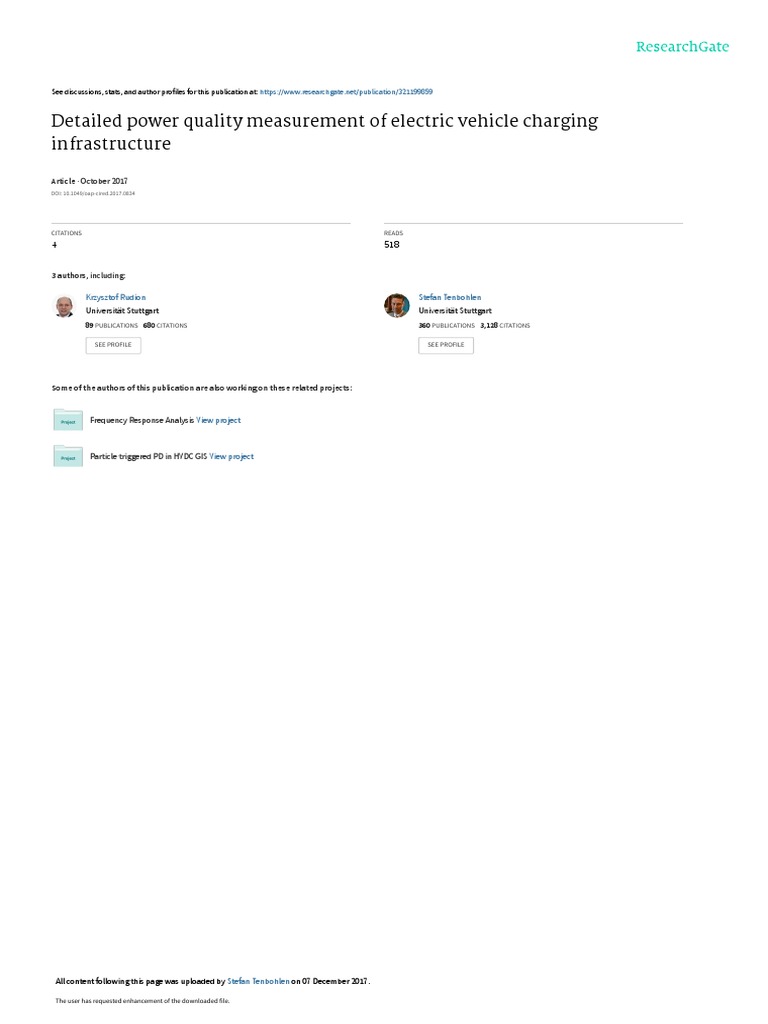Open View project for Frequency Response Analysis
The height and width of the screenshot is (1024, 768).
[219, 421]
